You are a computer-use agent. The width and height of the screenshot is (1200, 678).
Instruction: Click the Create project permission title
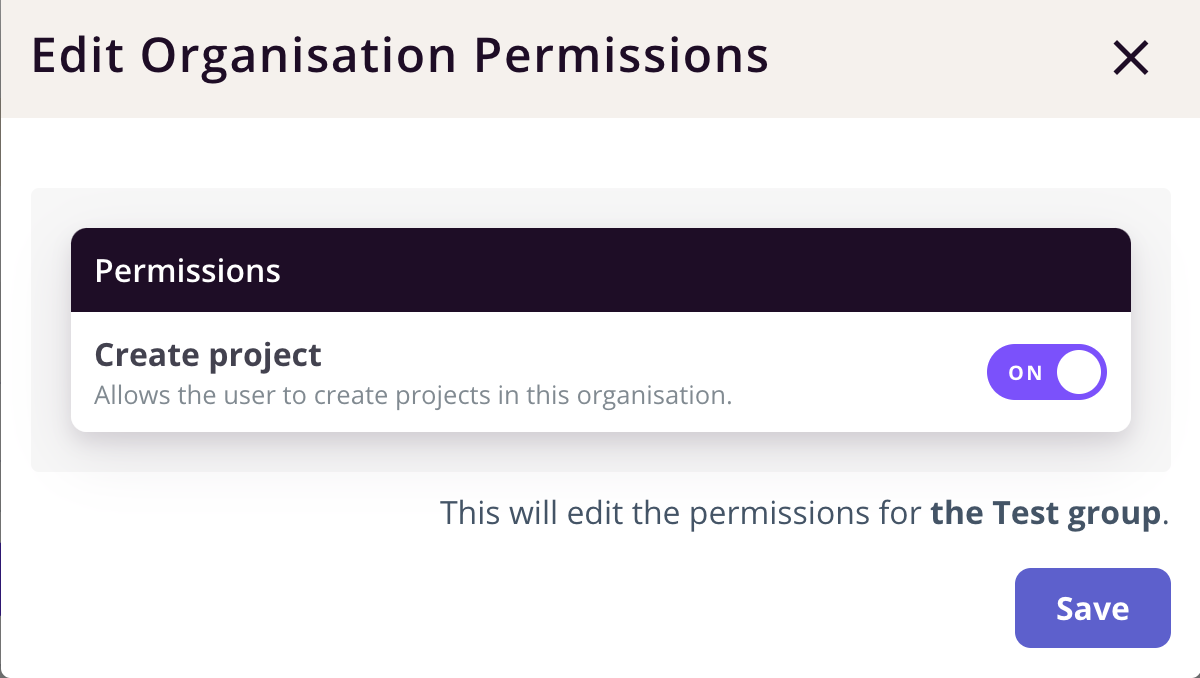(x=207, y=355)
